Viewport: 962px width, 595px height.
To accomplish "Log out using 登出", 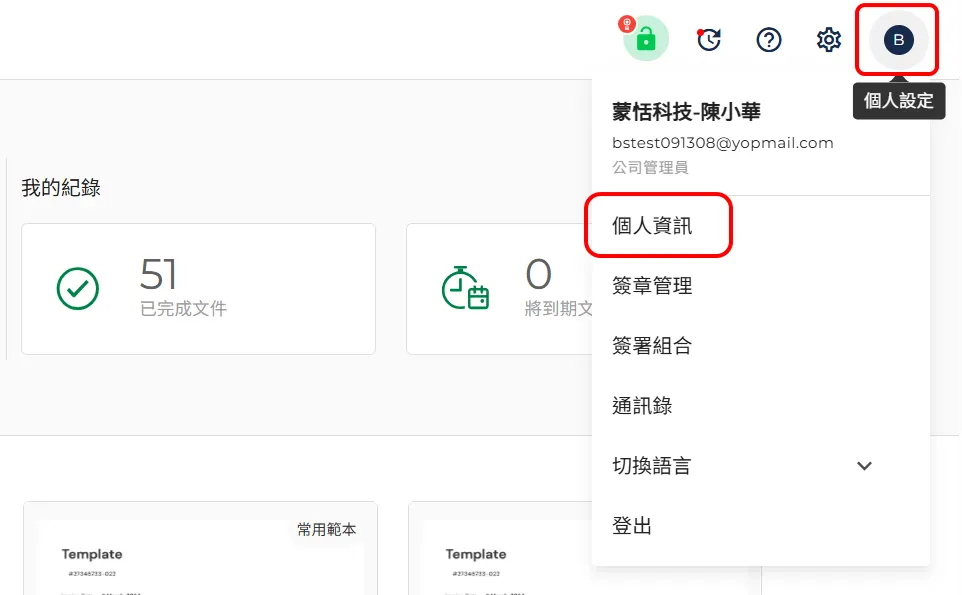I will (x=633, y=526).
